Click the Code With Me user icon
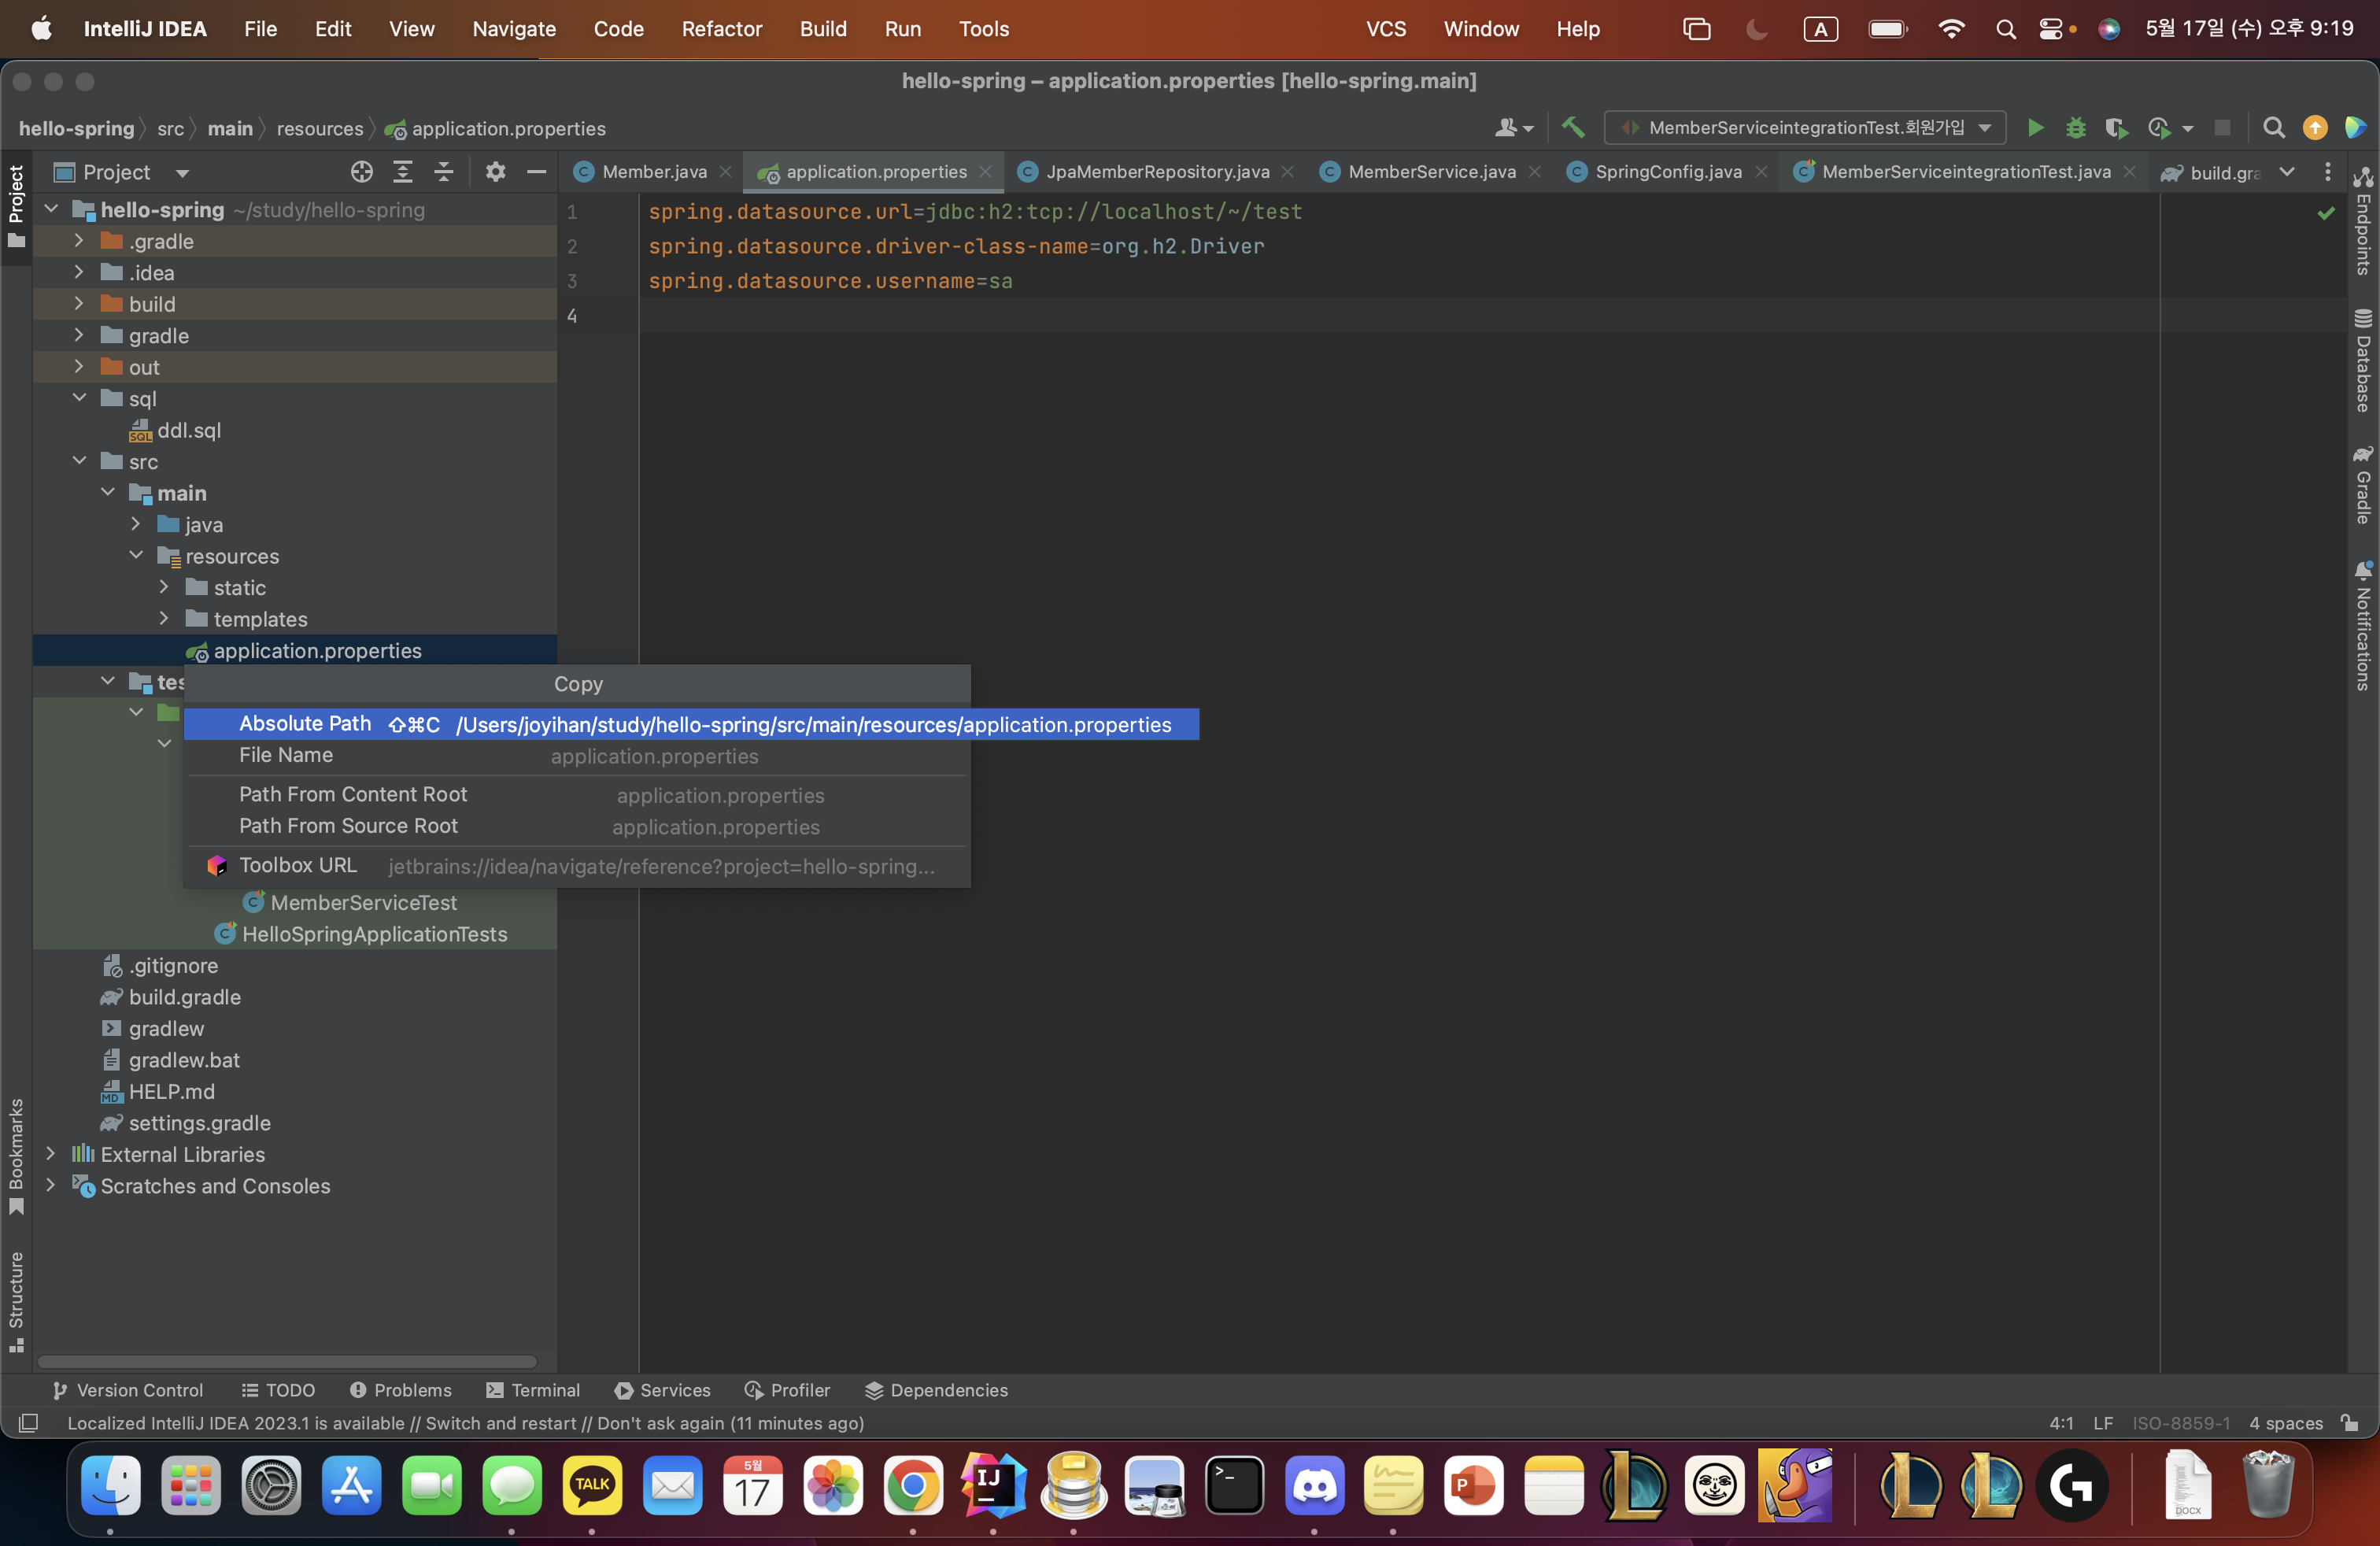2380x1546 pixels. (x=1513, y=128)
